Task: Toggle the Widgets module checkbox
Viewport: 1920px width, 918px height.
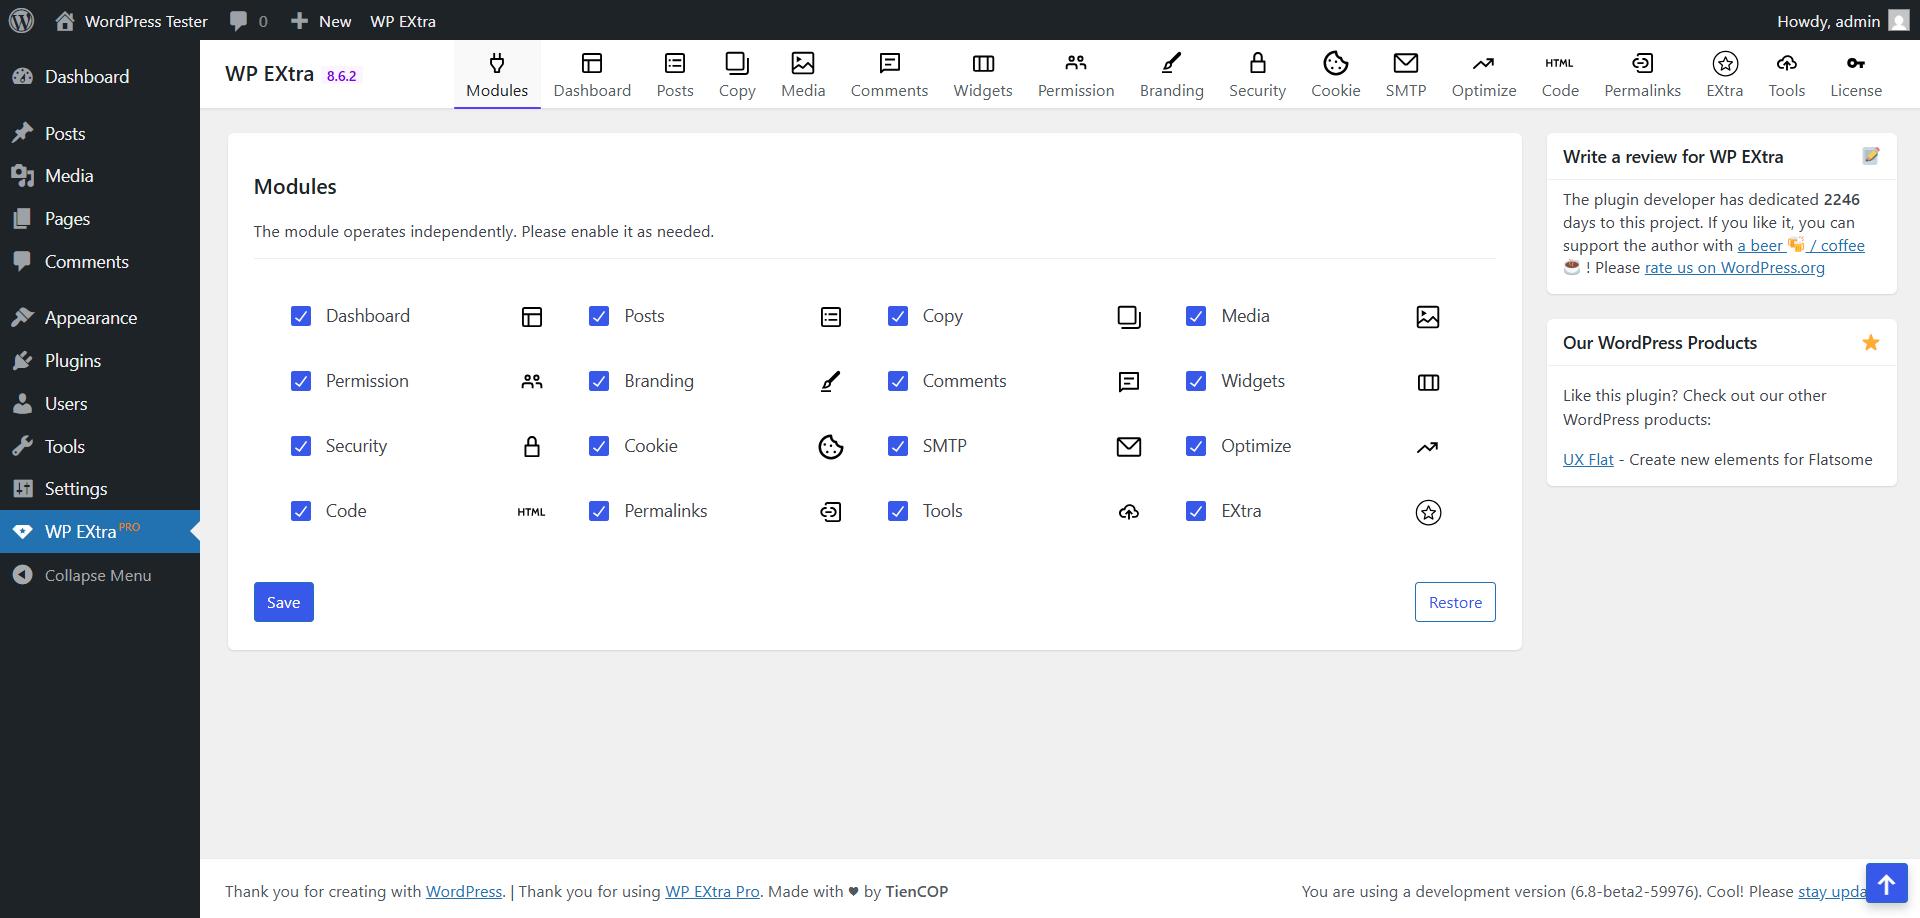Action: click(x=1195, y=381)
